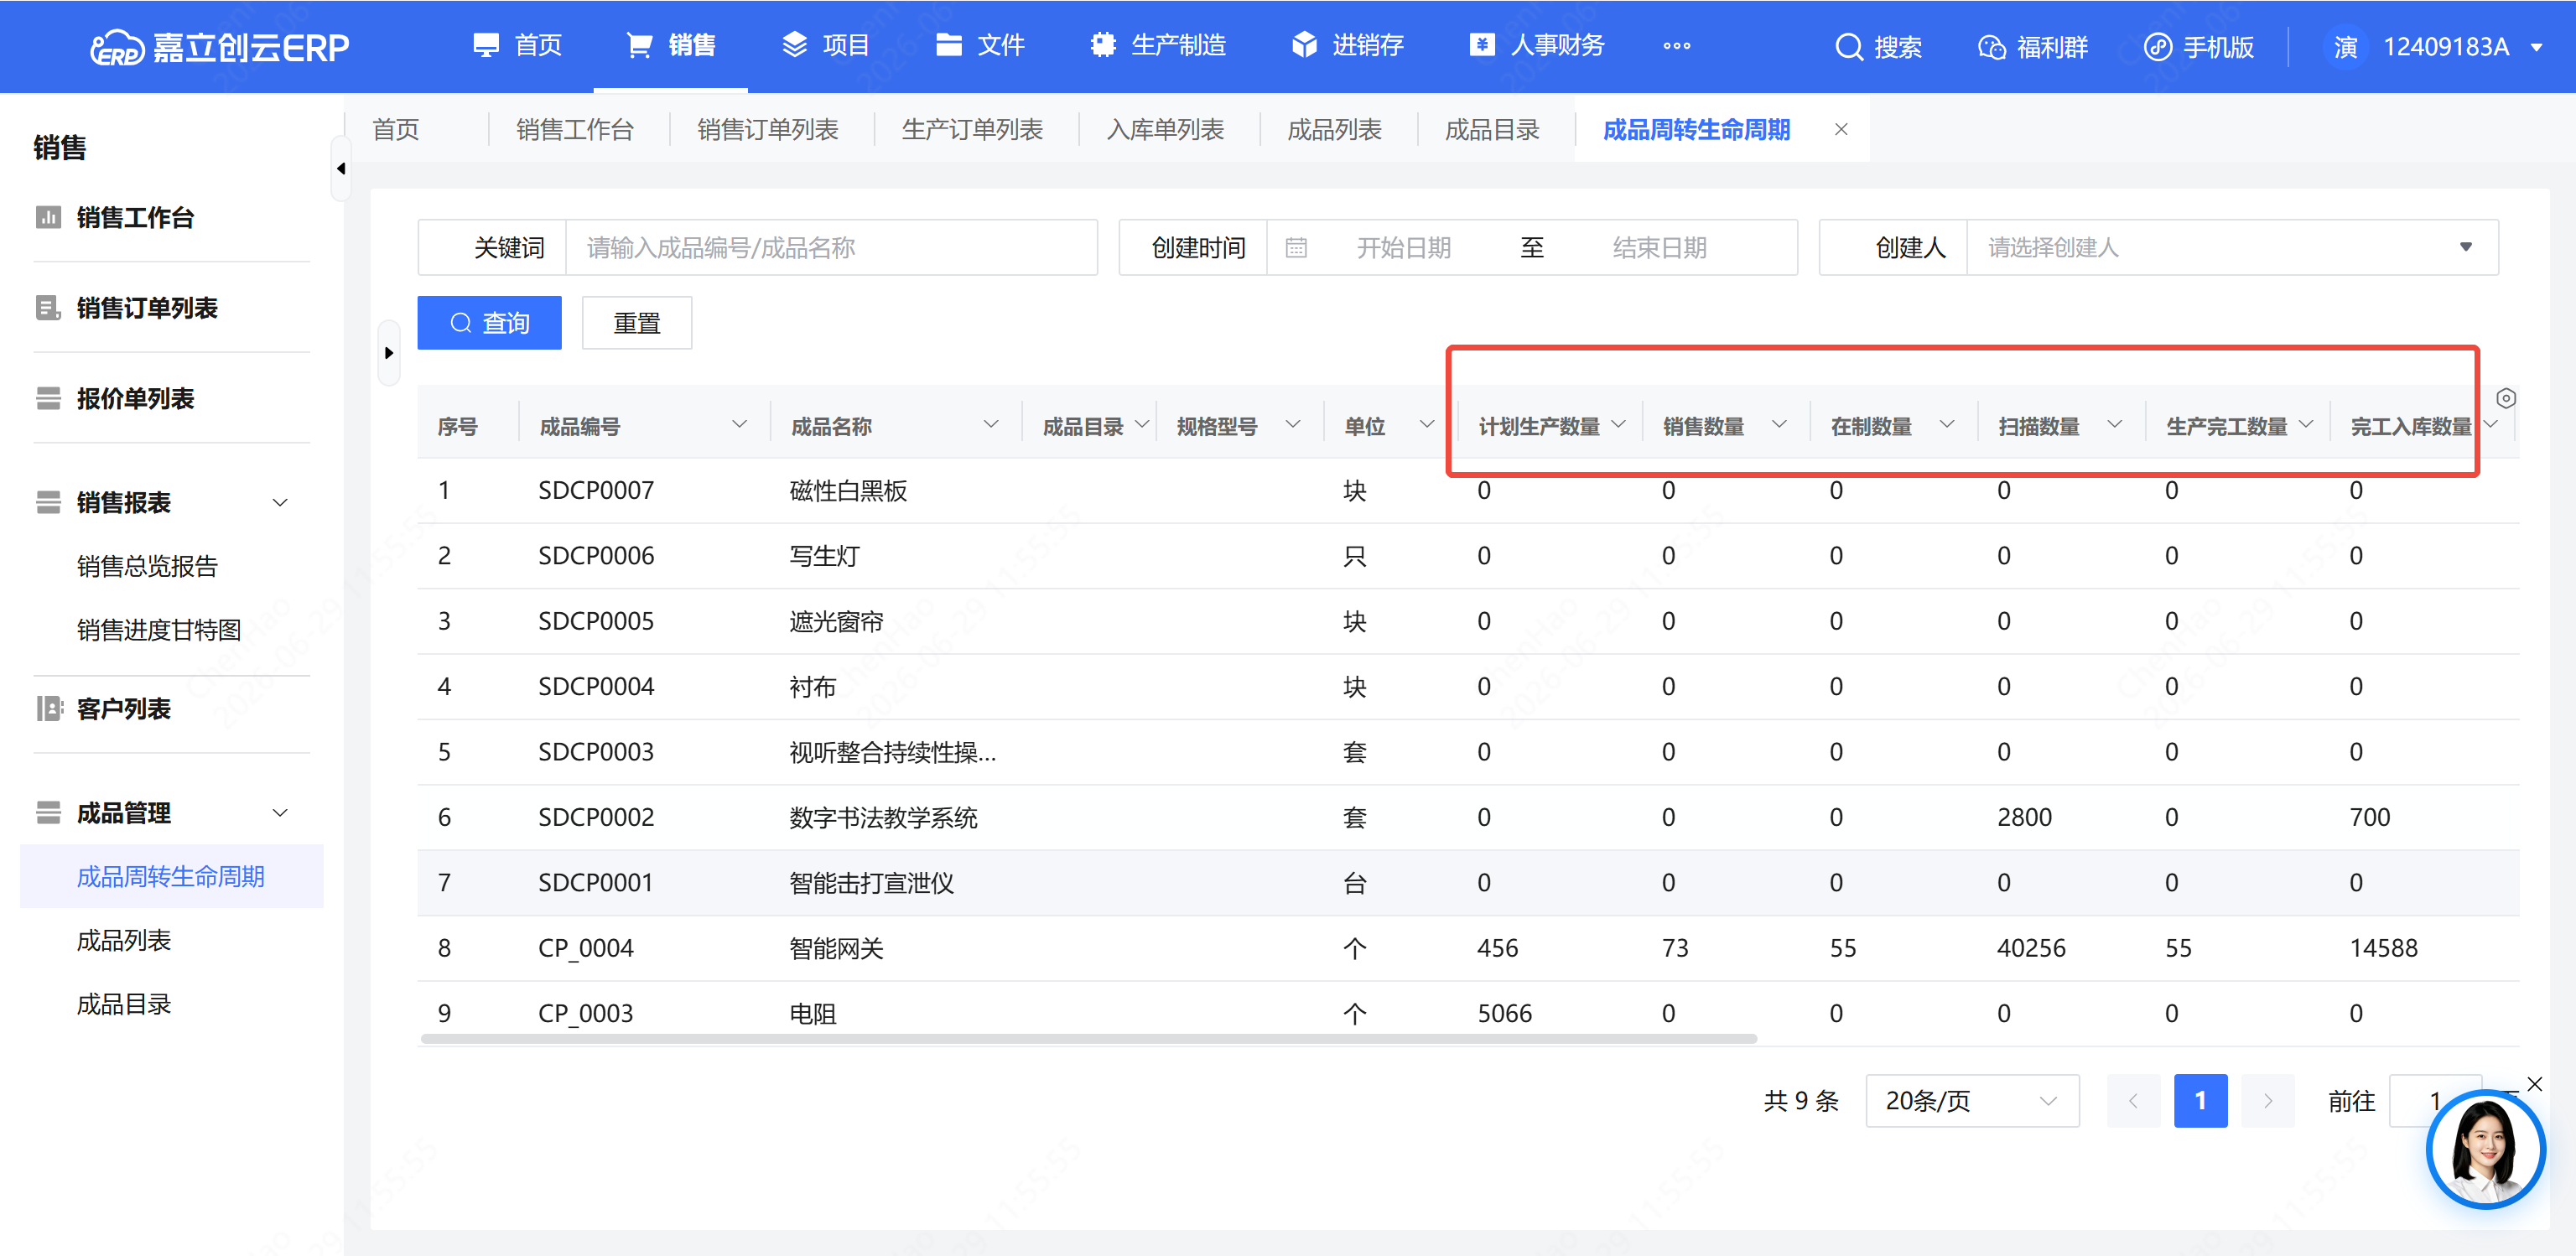The width and height of the screenshot is (2576, 1256).
Task: Open the 销售 top navigation menu
Action: pos(671,45)
